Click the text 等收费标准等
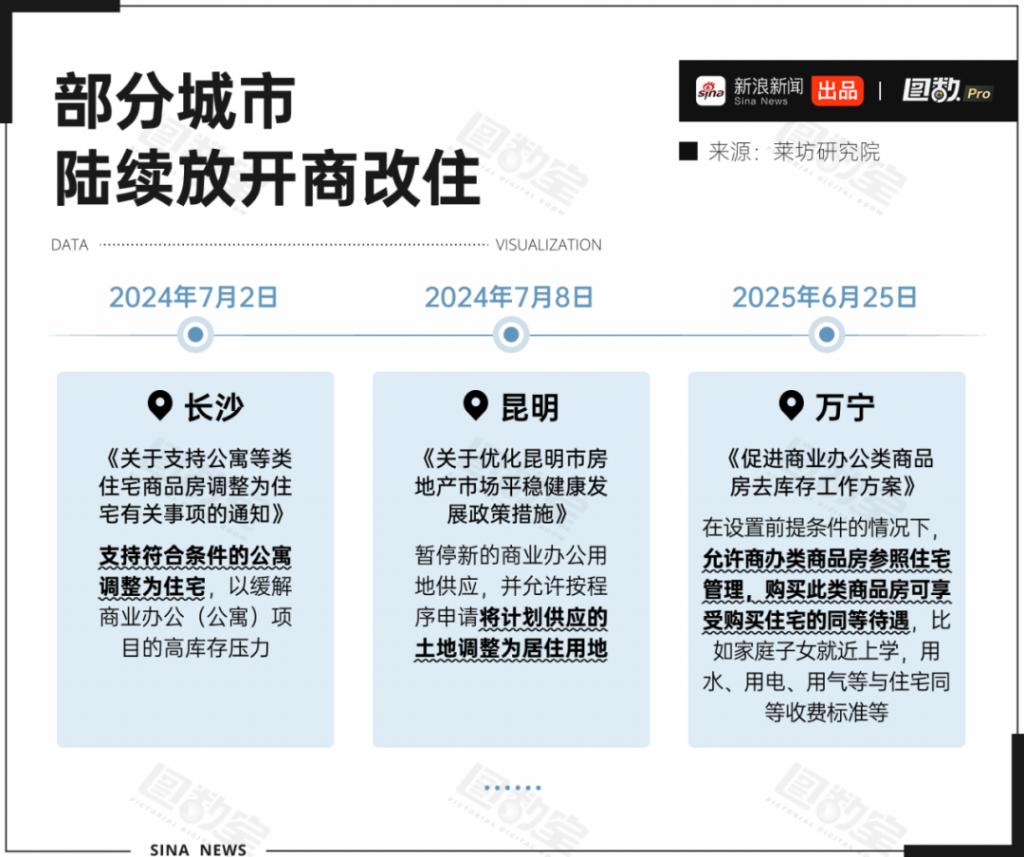1024x857 pixels. click(x=827, y=711)
